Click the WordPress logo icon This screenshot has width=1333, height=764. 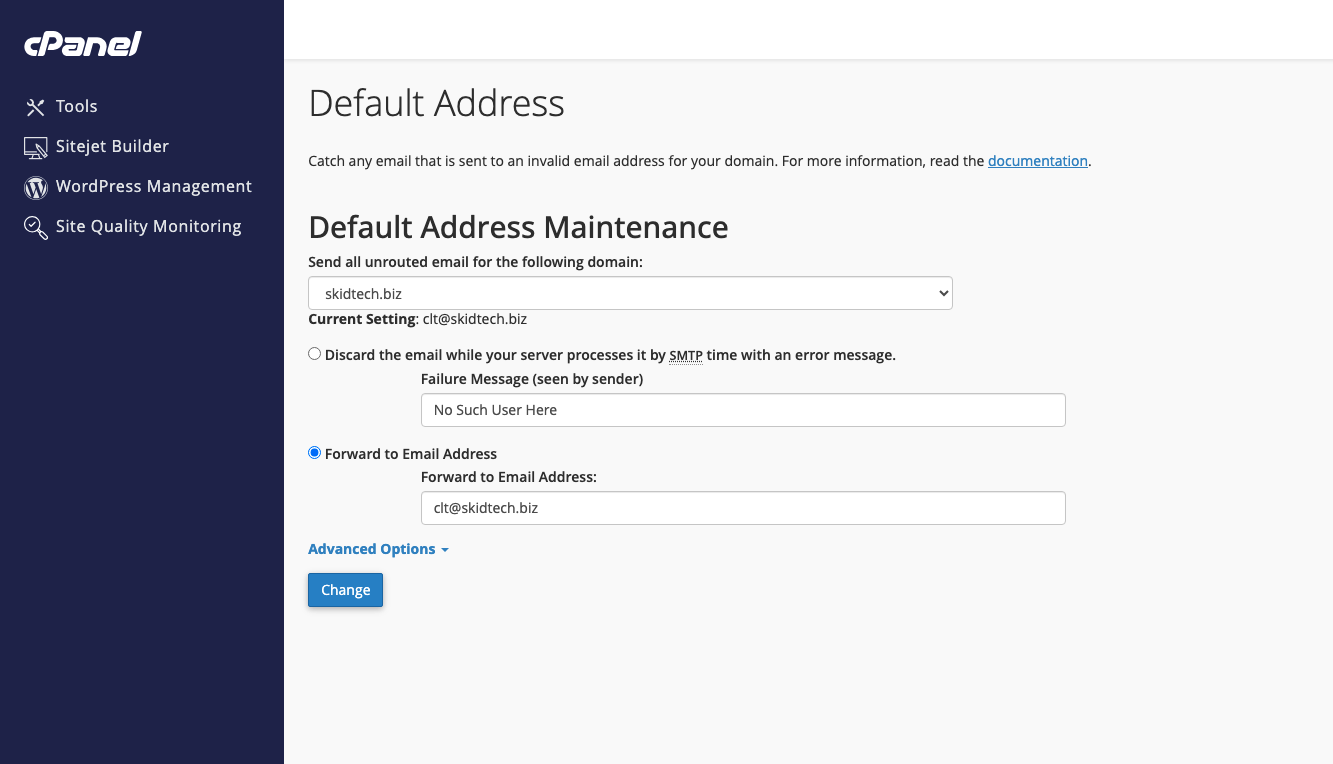pyautogui.click(x=36, y=187)
